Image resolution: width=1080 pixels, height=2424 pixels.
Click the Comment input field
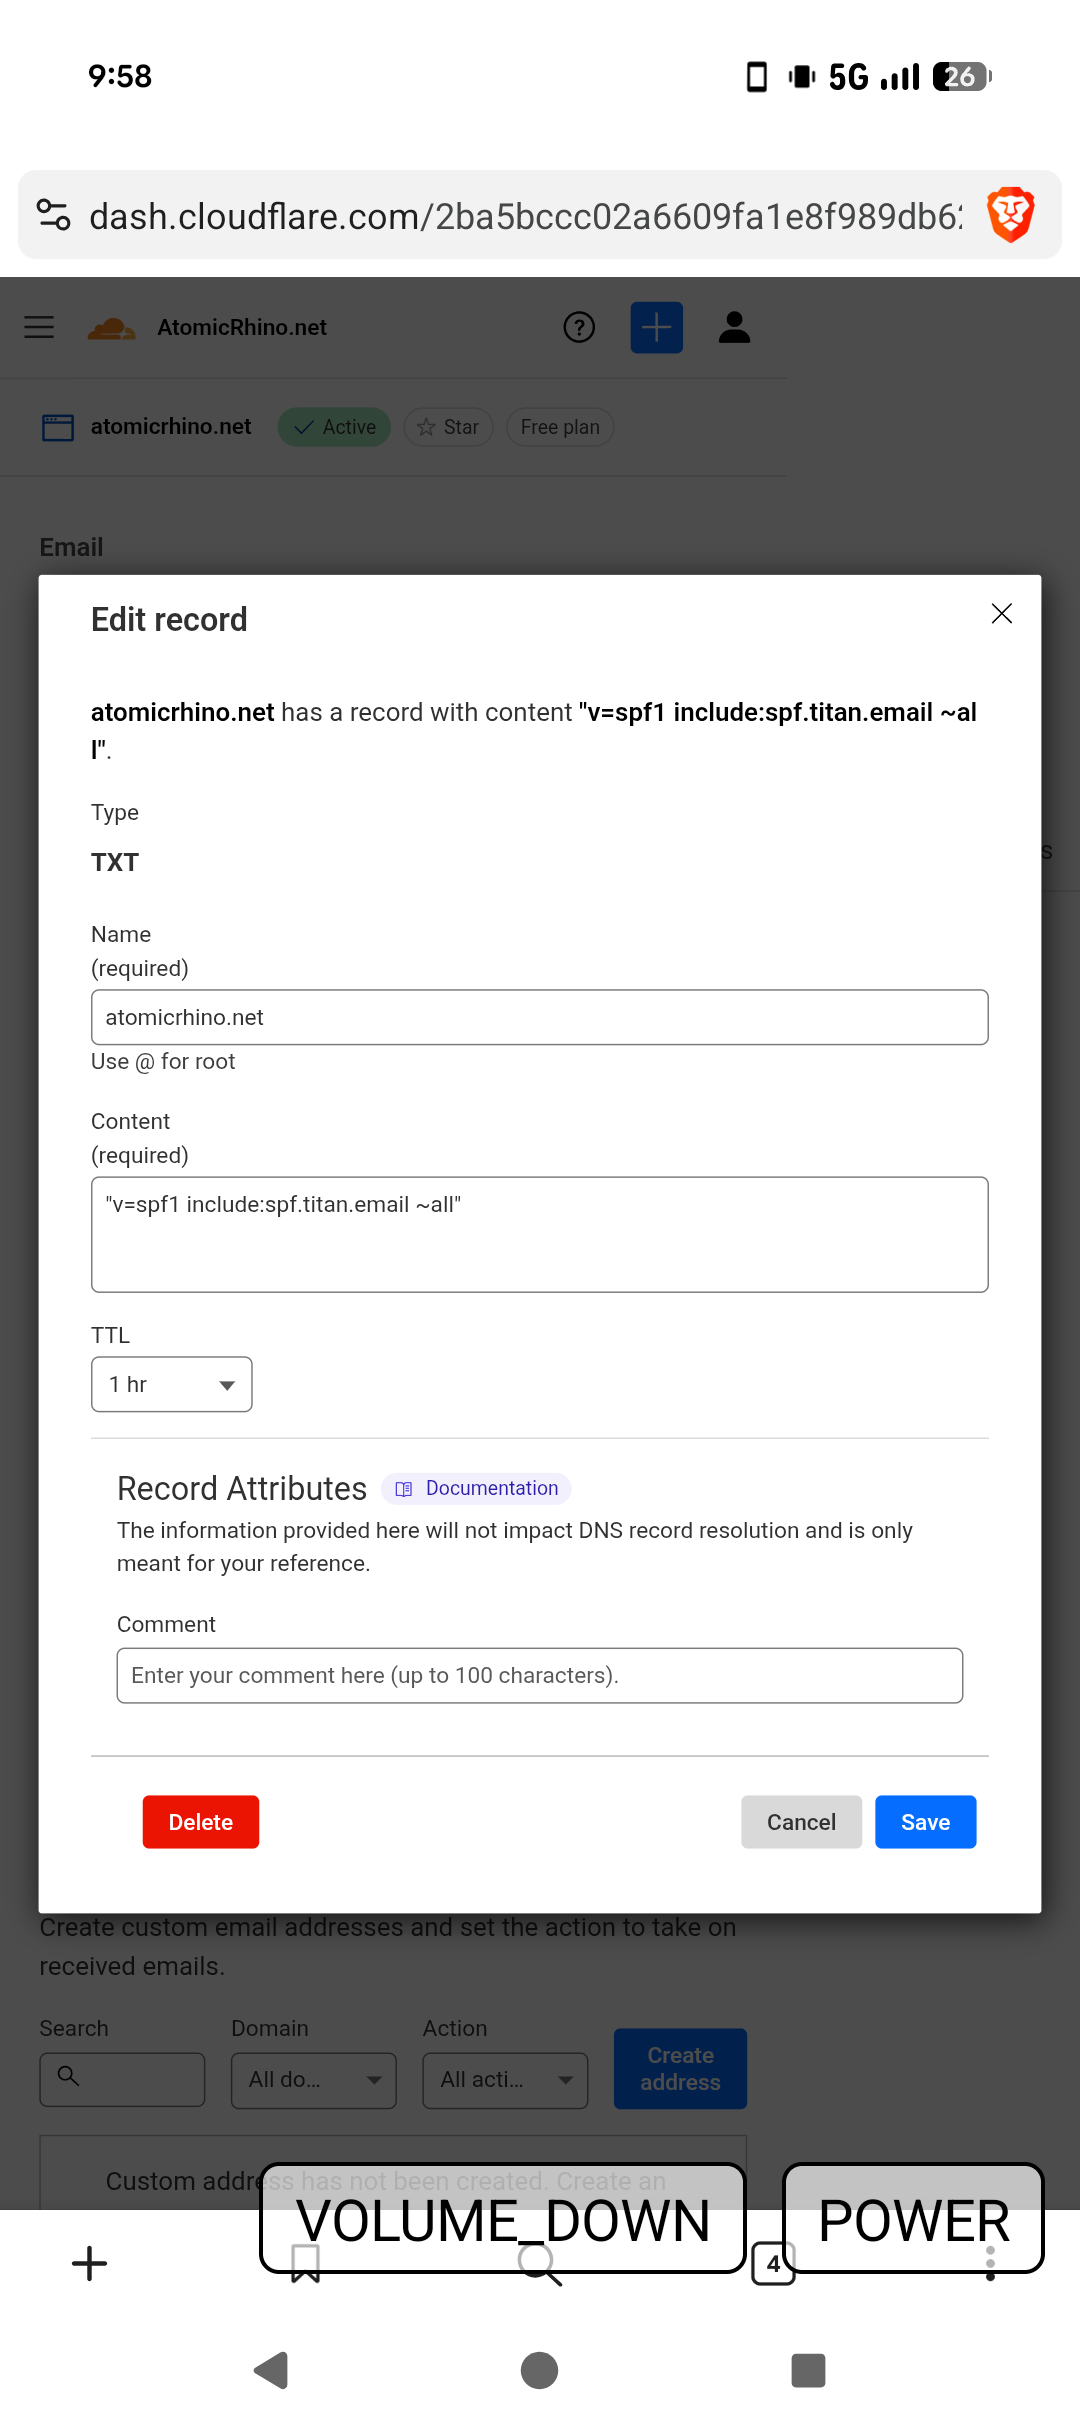(x=539, y=1675)
